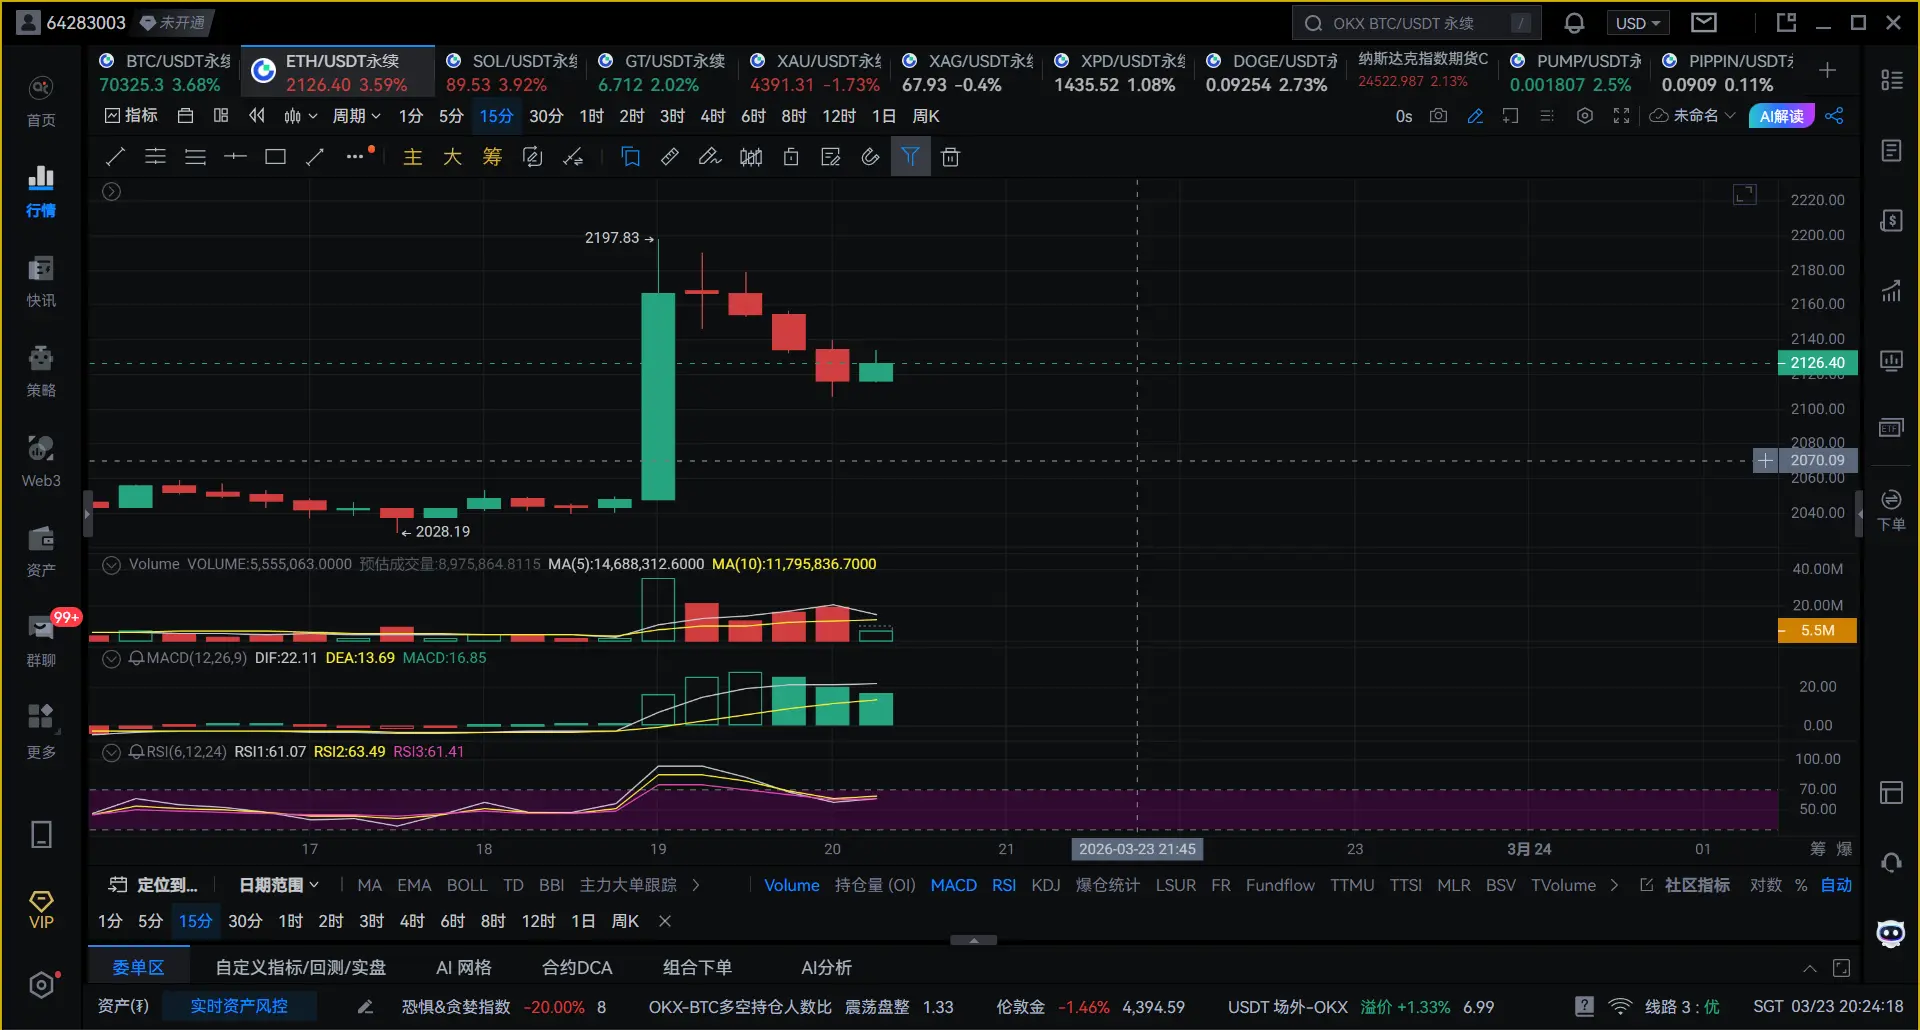Toggle the RSI indicator

[1004, 885]
